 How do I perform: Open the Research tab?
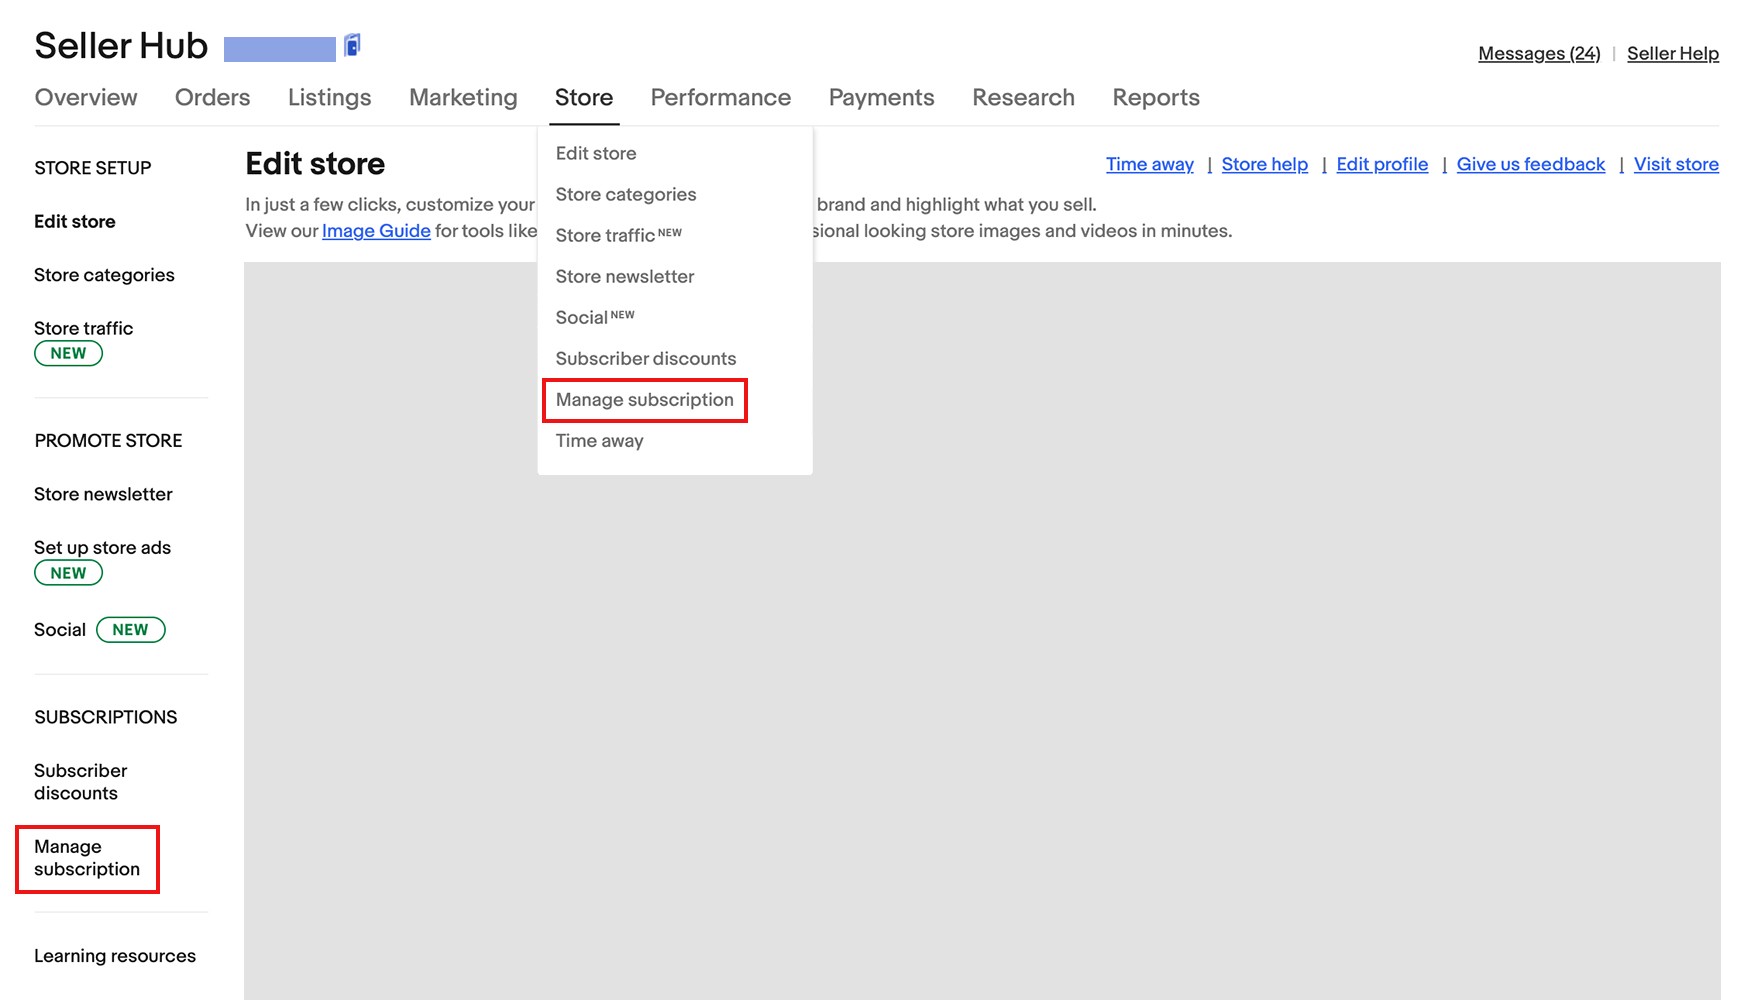coord(1024,97)
